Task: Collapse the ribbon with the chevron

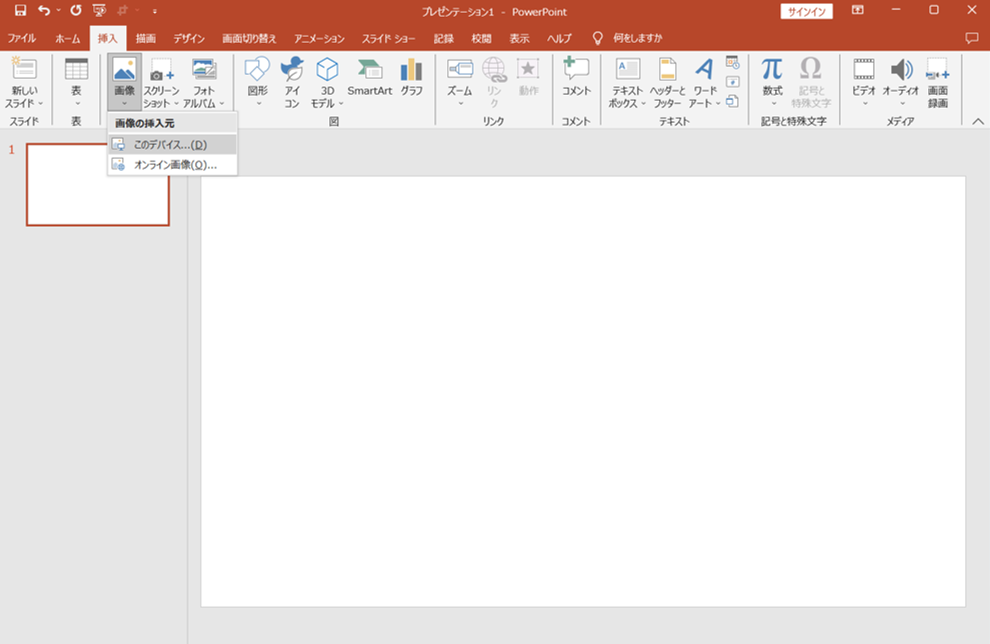Action: point(978,121)
